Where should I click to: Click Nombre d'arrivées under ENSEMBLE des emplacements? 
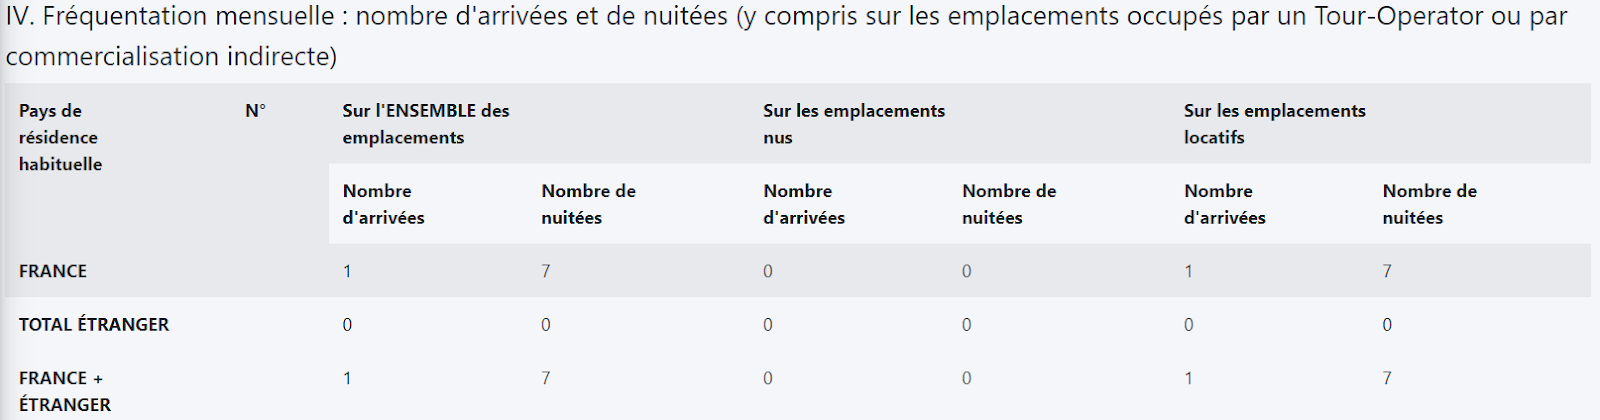click(383, 204)
